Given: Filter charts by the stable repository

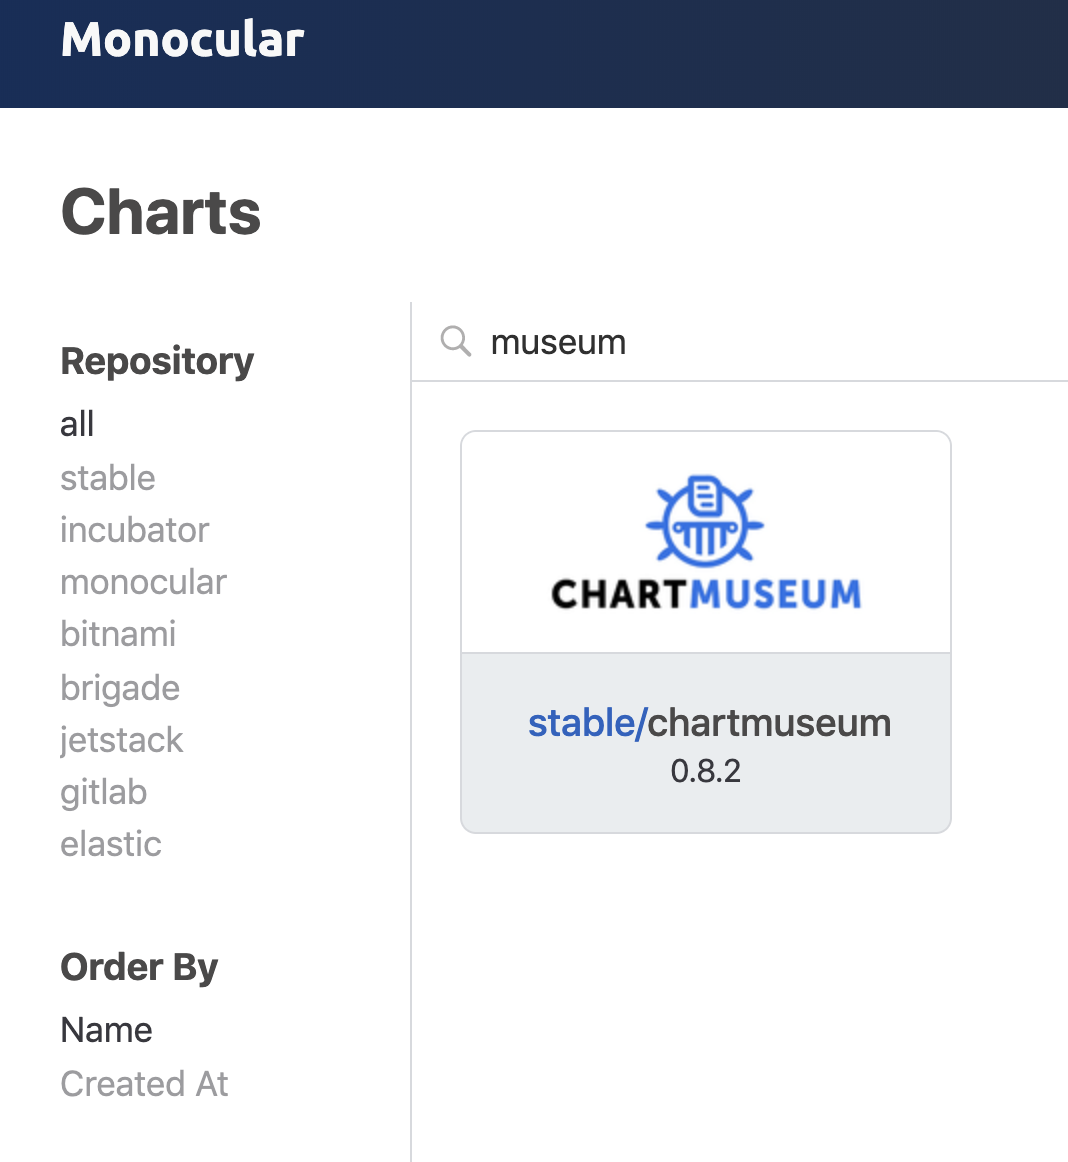Looking at the screenshot, I should pyautogui.click(x=107, y=478).
